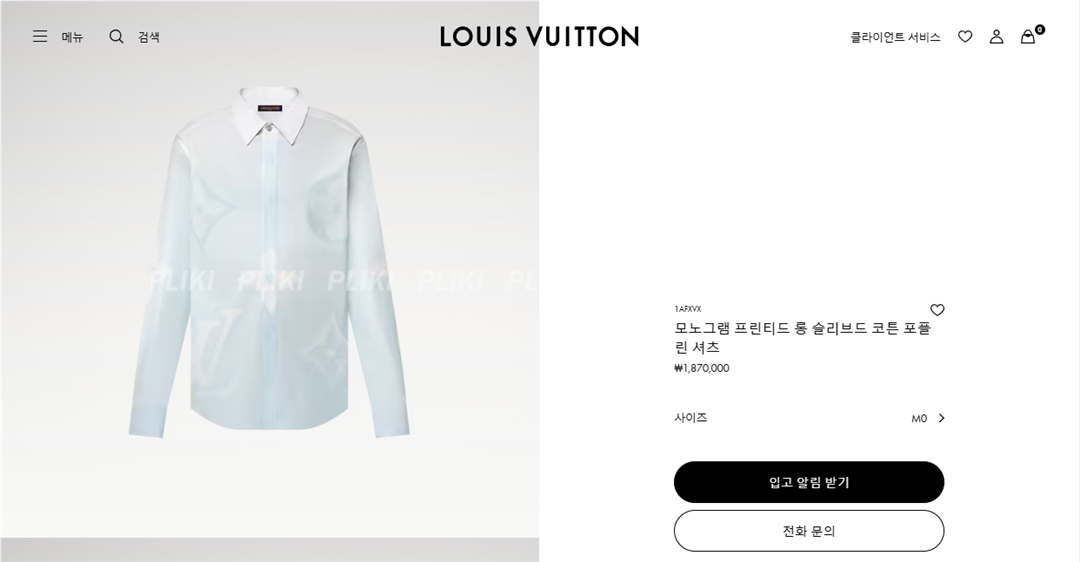
Task: Open wishlist heart icon in header
Action: pyautogui.click(x=965, y=37)
